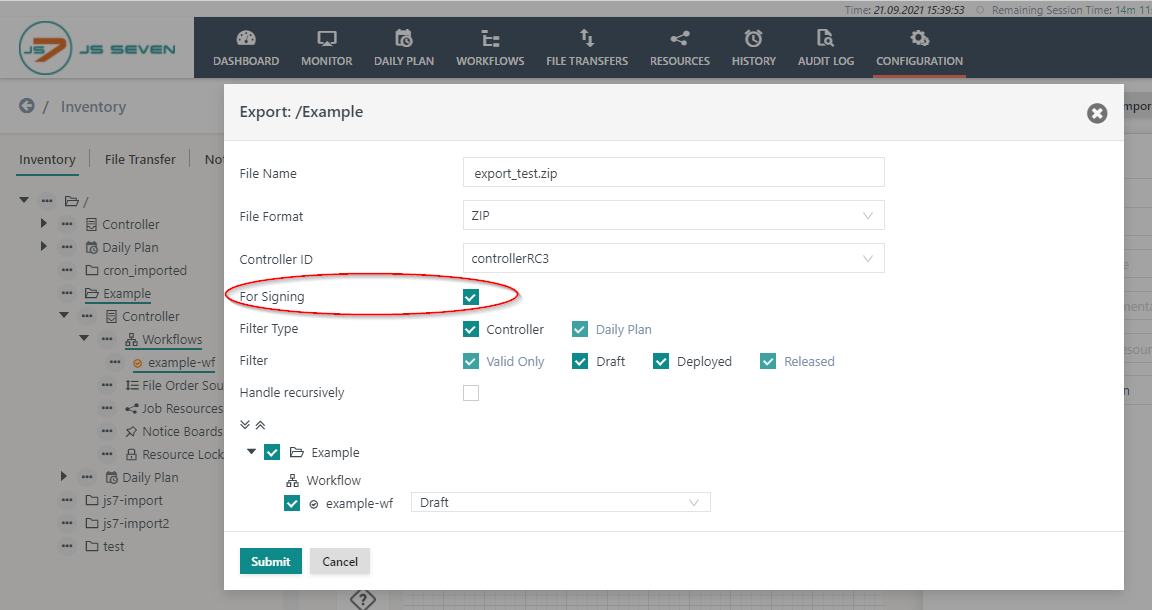The image size is (1152, 610).
Task: Toggle the Deployed filter checkbox
Action: 660,361
